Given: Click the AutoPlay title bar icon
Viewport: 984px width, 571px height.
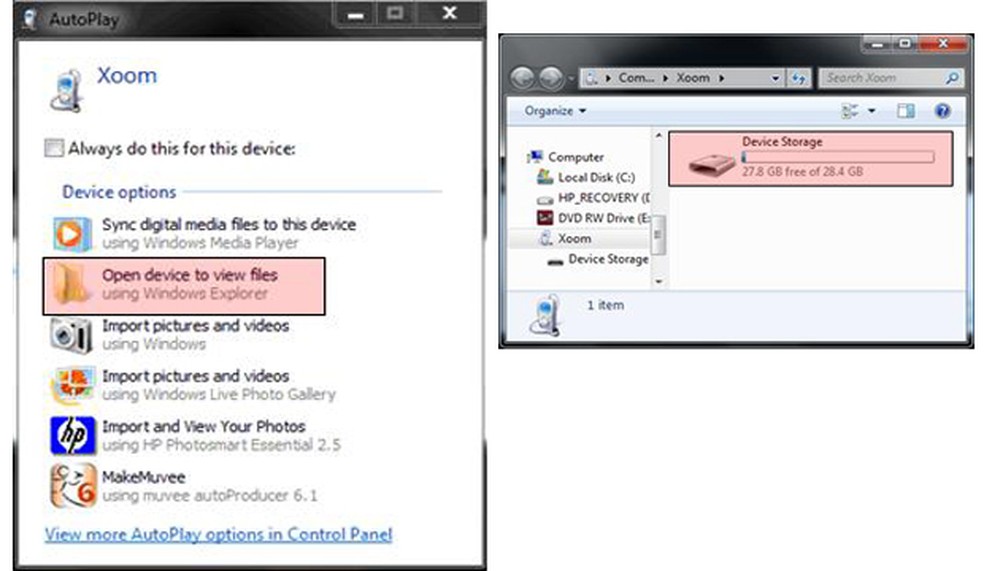Looking at the screenshot, I should (29, 19).
